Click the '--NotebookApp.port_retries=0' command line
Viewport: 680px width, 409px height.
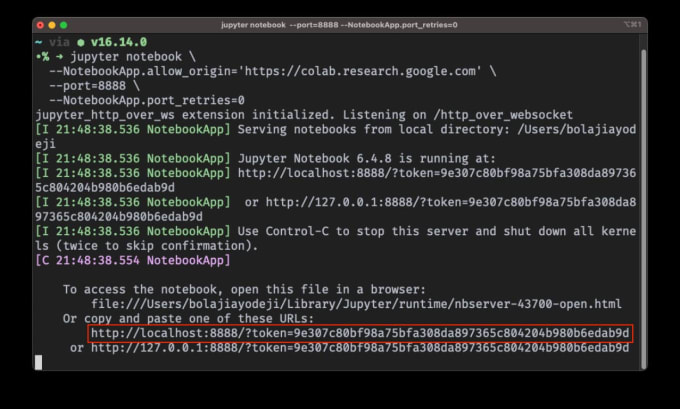[147, 100]
